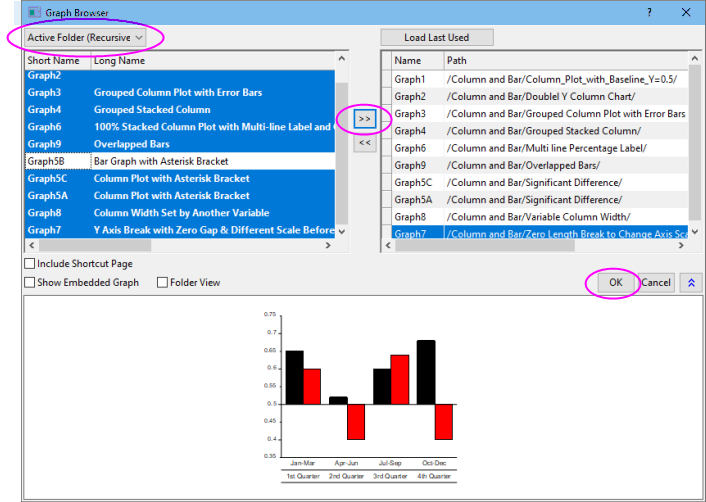Screen dimensions: 706x502
Task: Click the graph preview thumbnail
Action: [x=360, y=398]
